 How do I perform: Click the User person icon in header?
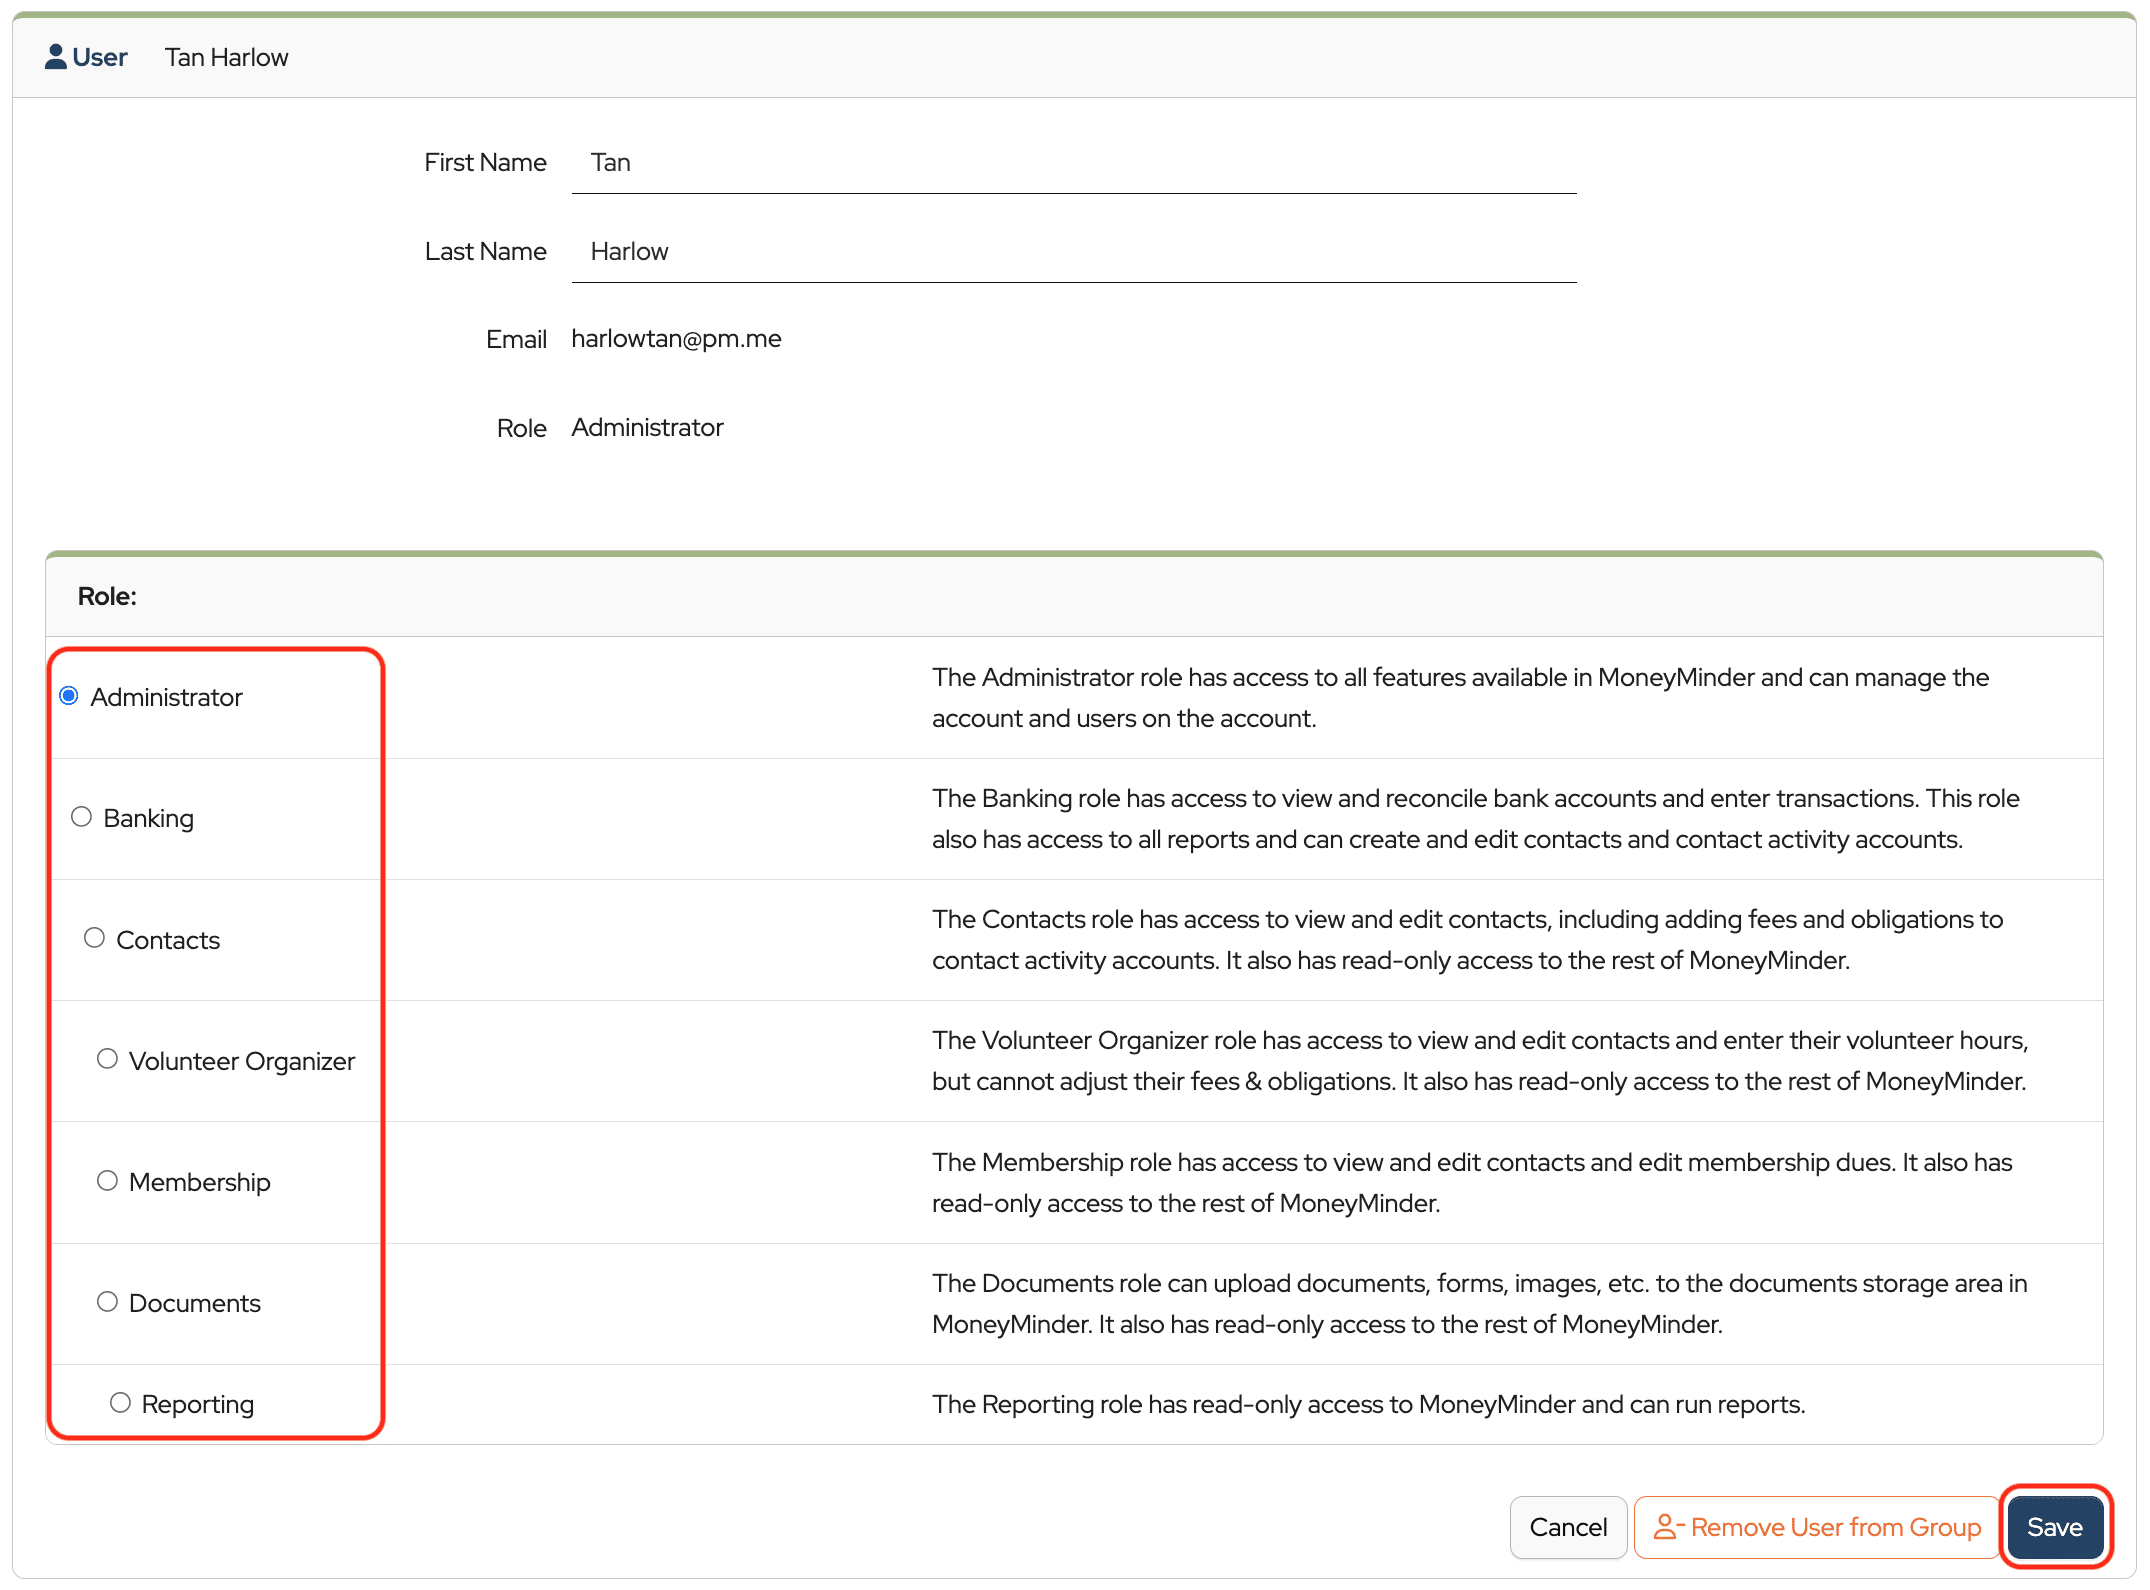tap(56, 57)
